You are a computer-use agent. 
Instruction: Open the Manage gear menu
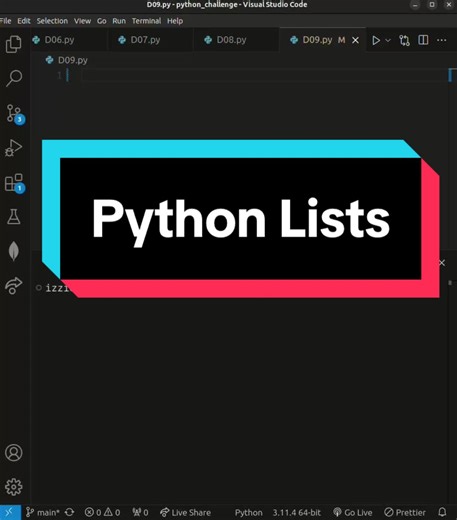tap(14, 487)
